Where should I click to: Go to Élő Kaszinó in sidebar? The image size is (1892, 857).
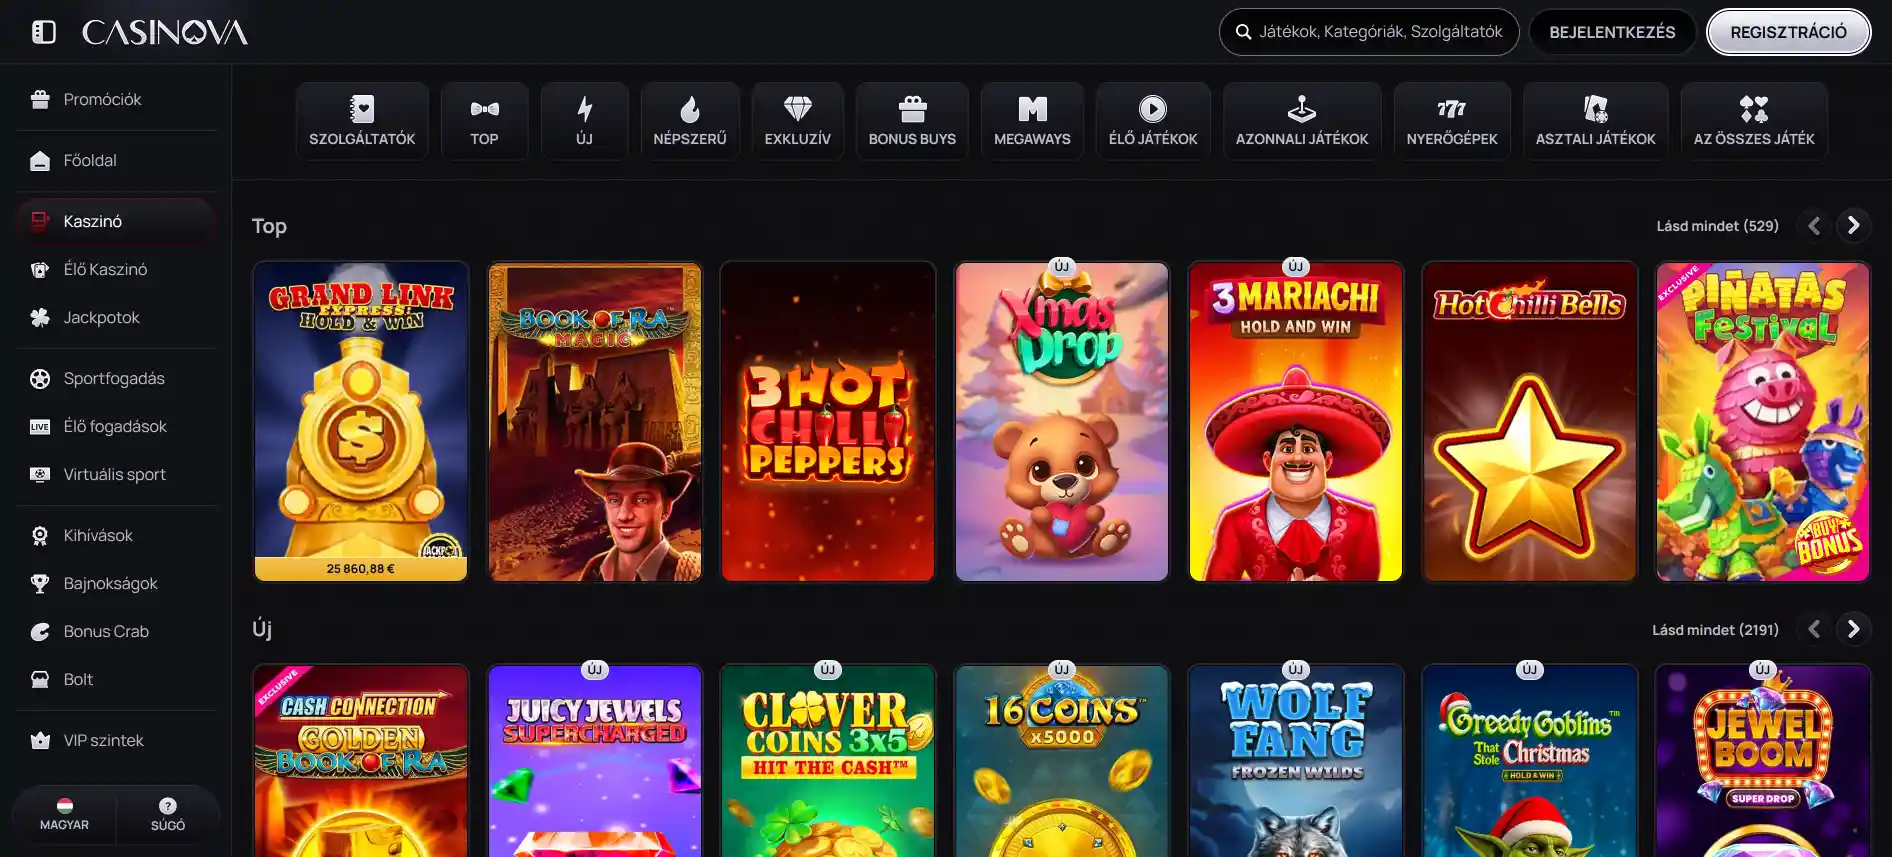click(x=105, y=269)
